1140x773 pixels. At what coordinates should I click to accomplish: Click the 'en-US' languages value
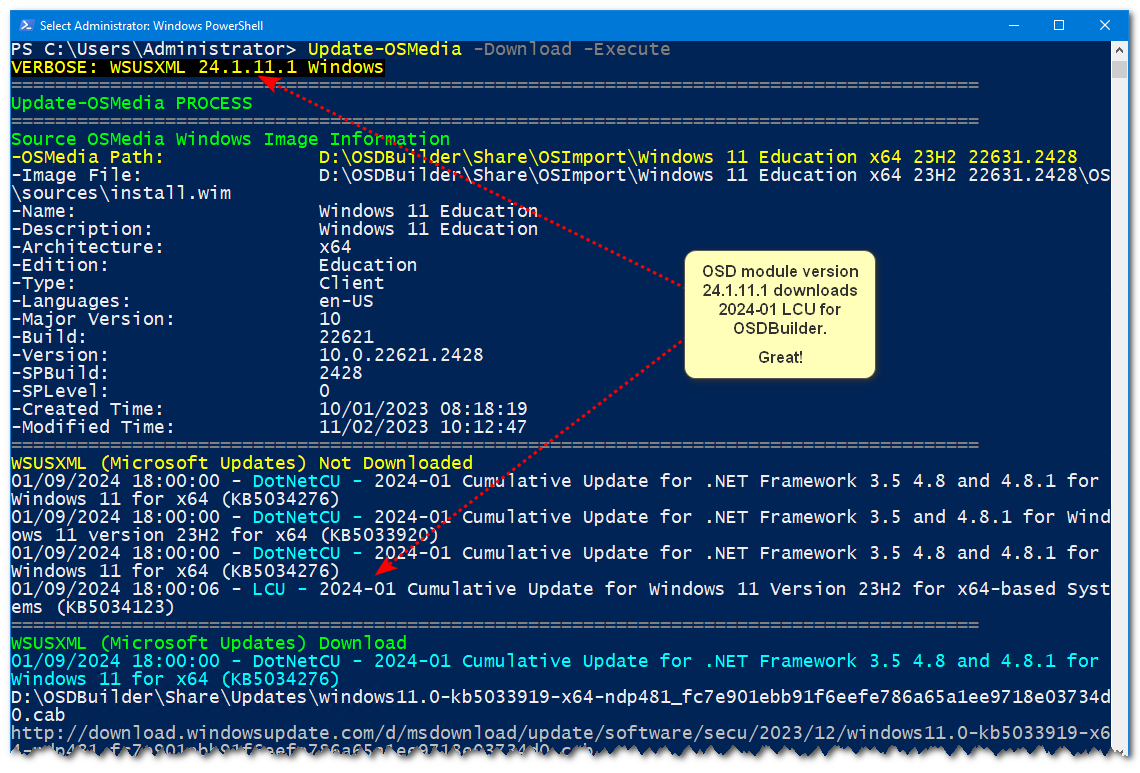pyautogui.click(x=346, y=301)
